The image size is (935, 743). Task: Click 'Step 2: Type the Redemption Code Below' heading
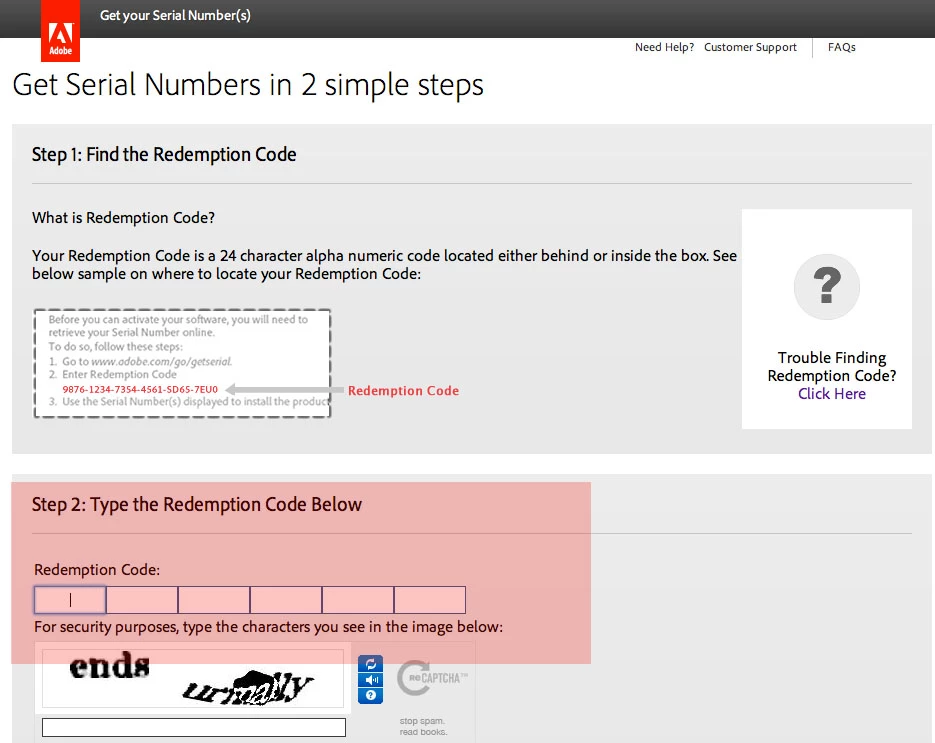(x=197, y=504)
